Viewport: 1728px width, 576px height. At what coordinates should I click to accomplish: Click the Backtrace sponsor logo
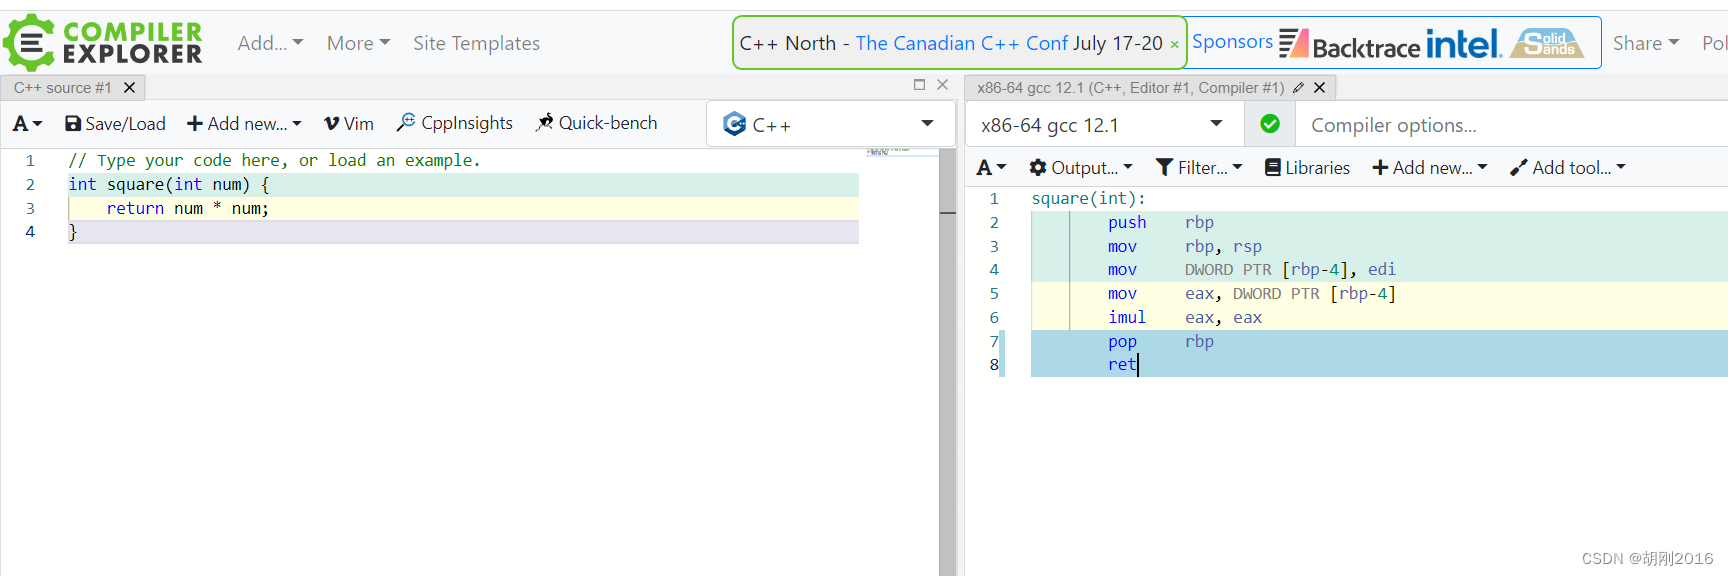(1349, 44)
